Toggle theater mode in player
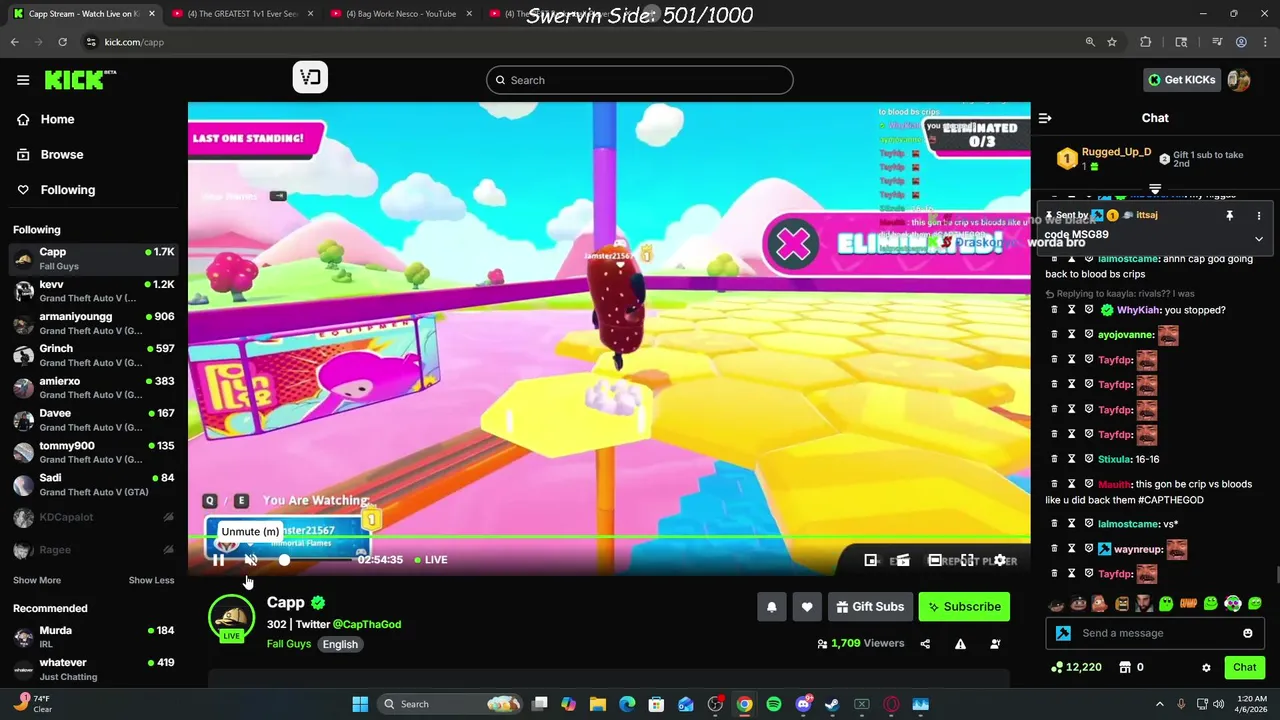Viewport: 1280px width, 720px height. coord(934,560)
